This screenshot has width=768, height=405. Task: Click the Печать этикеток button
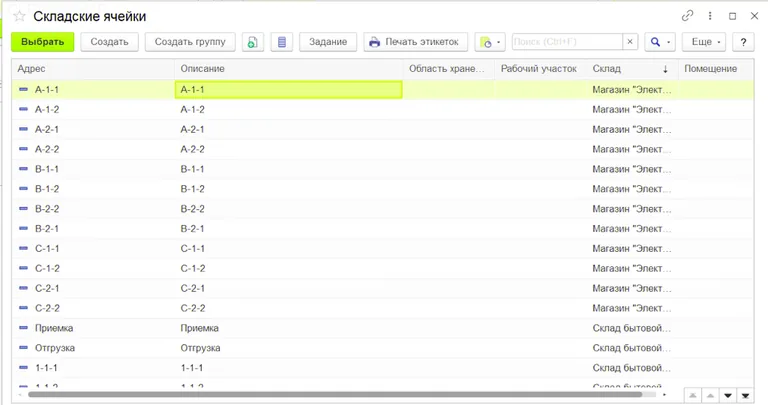(415, 42)
